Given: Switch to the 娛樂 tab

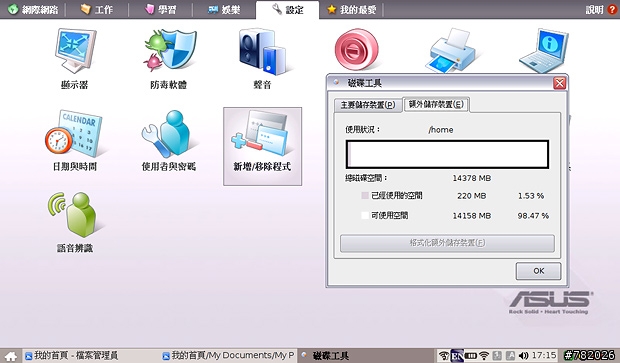Looking at the screenshot, I should pyautogui.click(x=224, y=9).
